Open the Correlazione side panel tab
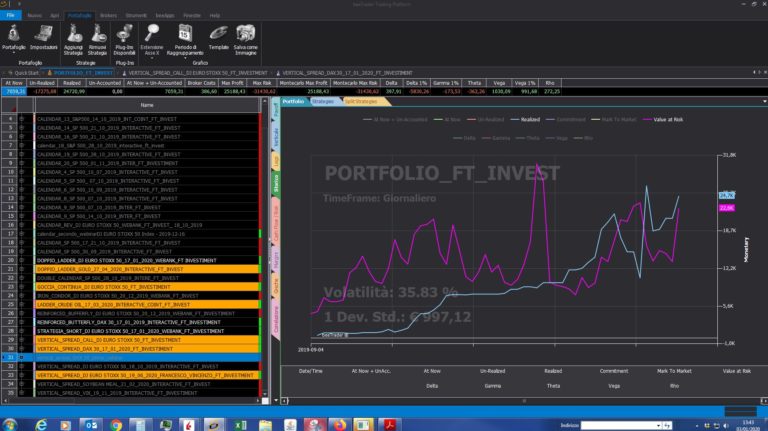 point(276,319)
